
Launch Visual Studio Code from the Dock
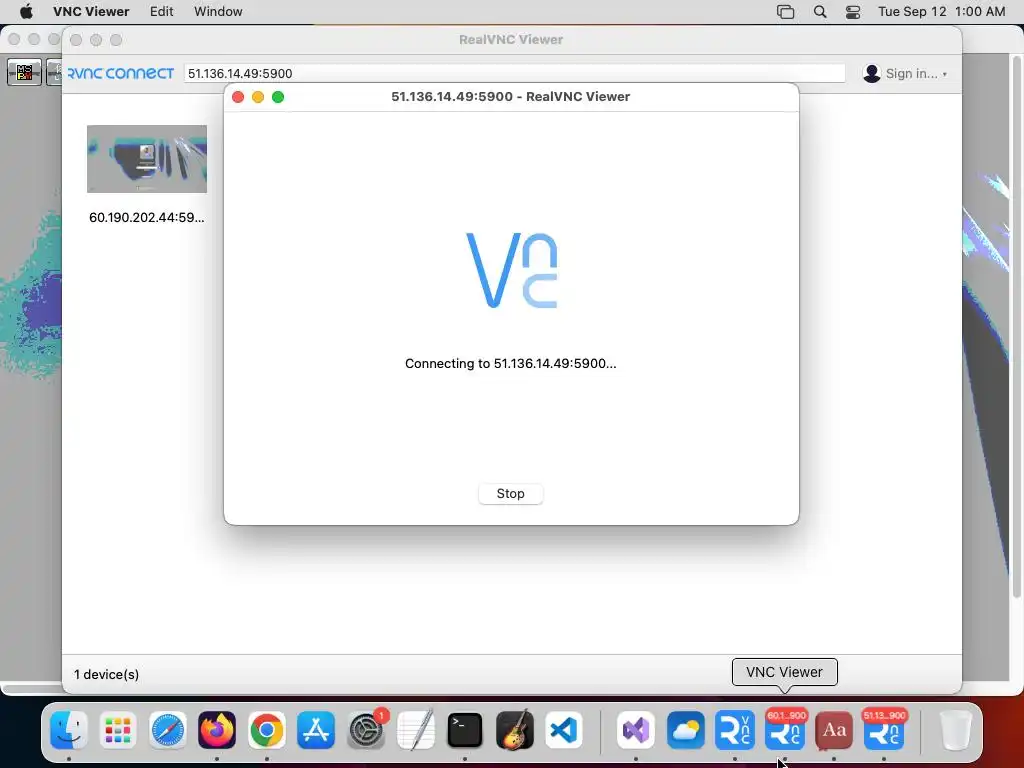pyautogui.click(x=564, y=730)
